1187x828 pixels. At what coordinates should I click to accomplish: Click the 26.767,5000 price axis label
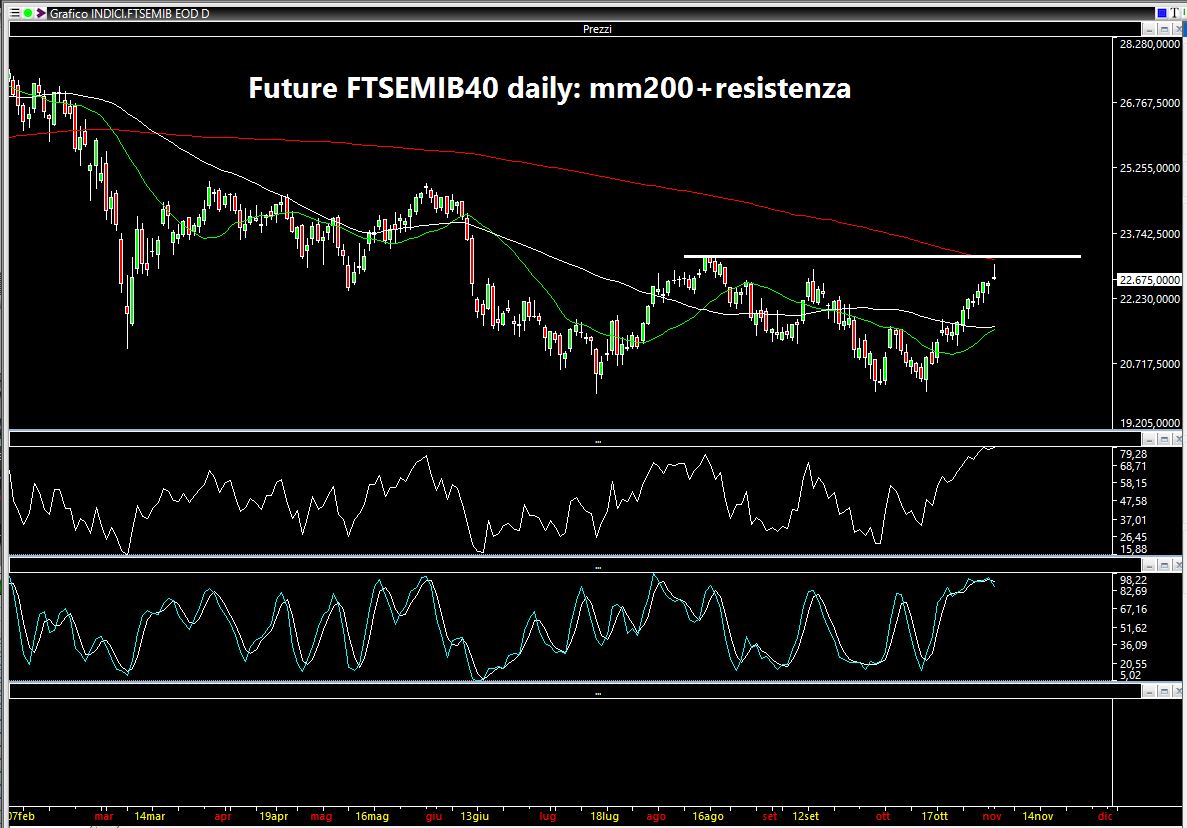click(x=1150, y=103)
